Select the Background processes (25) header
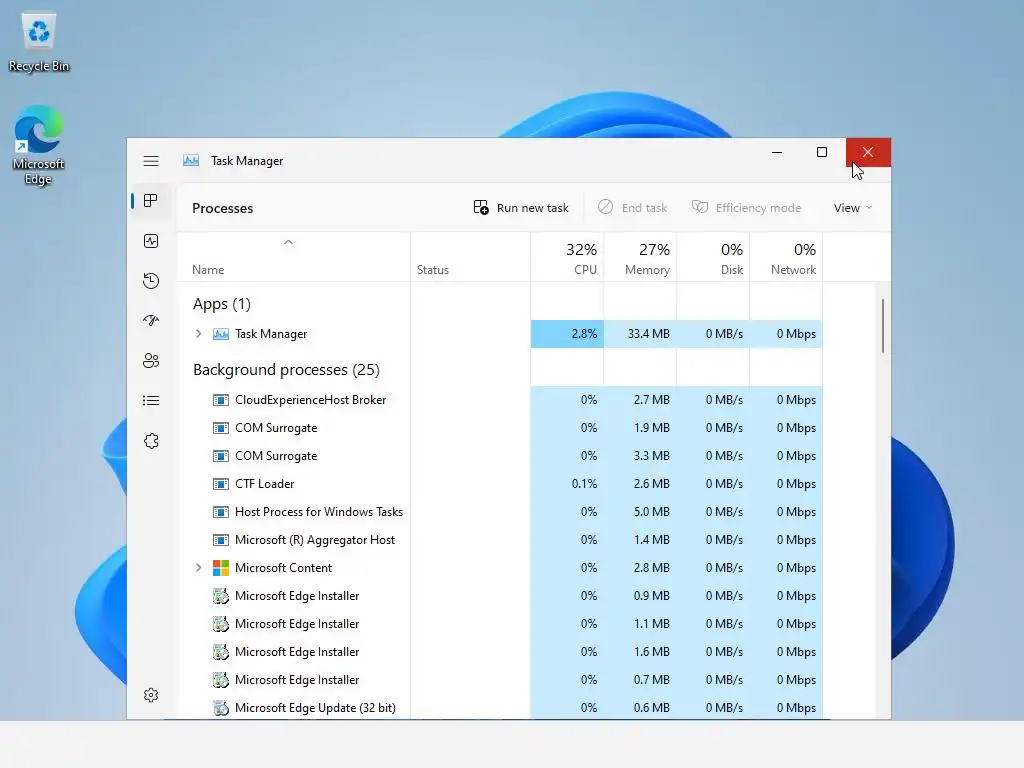The height and width of the screenshot is (768, 1024). pos(286,370)
